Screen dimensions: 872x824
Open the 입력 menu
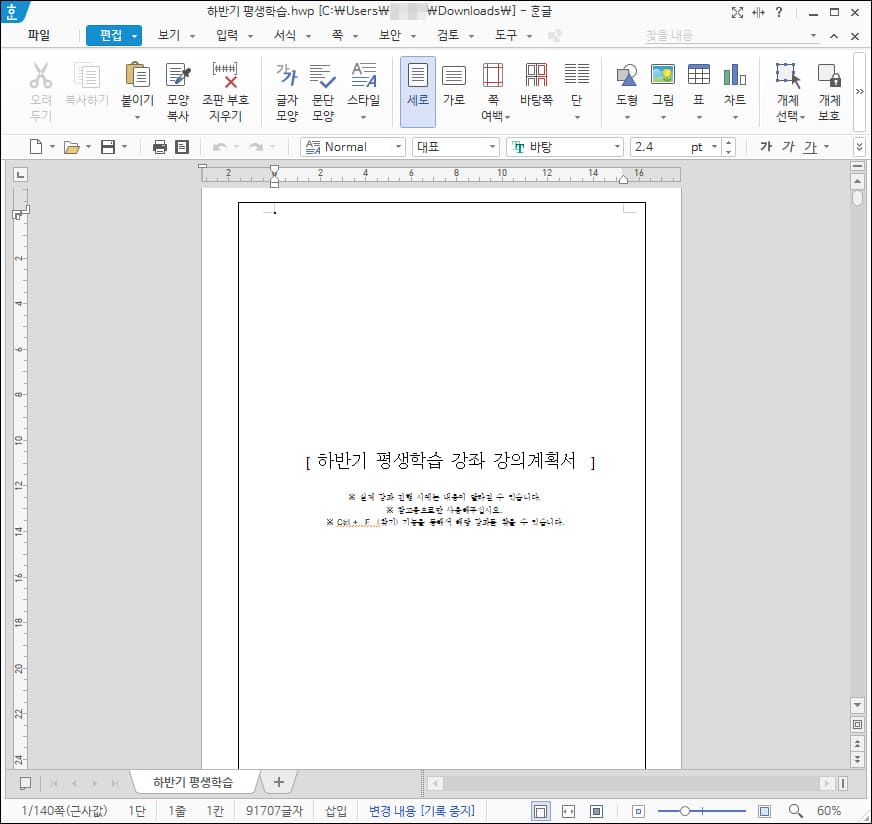(x=227, y=35)
